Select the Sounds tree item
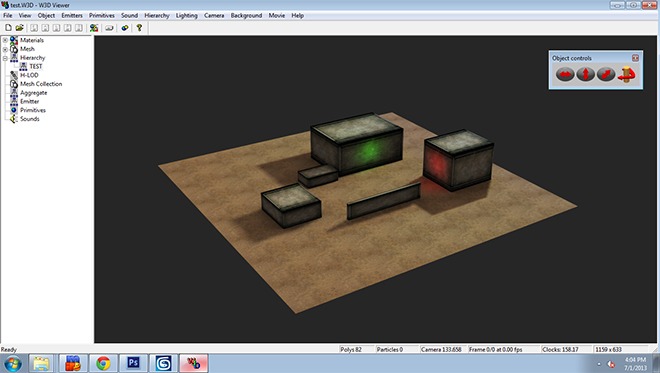The image size is (660, 373). click(29, 119)
